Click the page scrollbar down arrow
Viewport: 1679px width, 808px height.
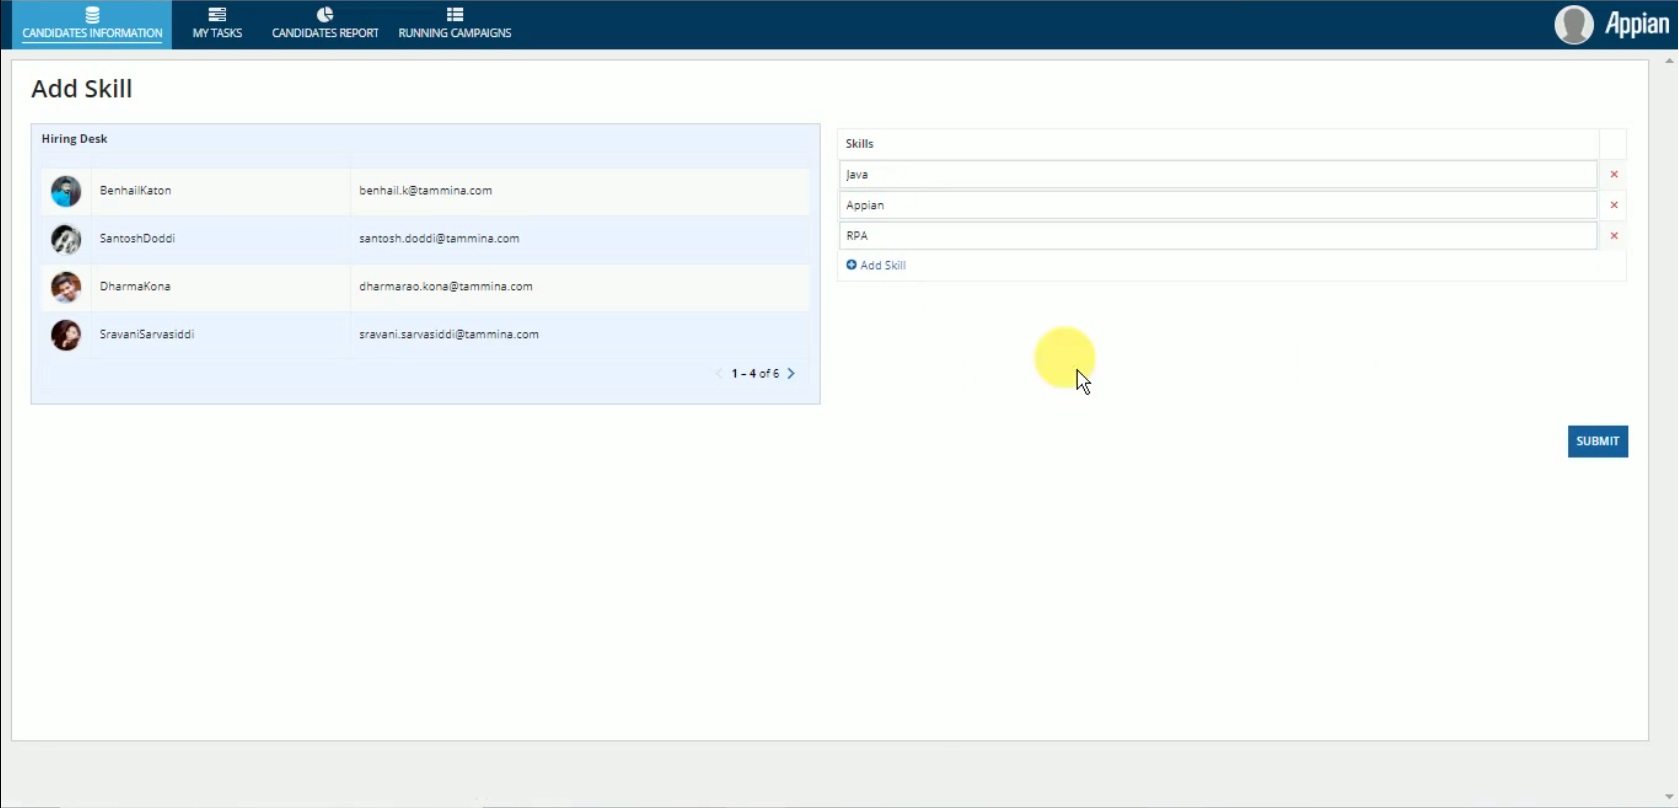[1669, 797]
